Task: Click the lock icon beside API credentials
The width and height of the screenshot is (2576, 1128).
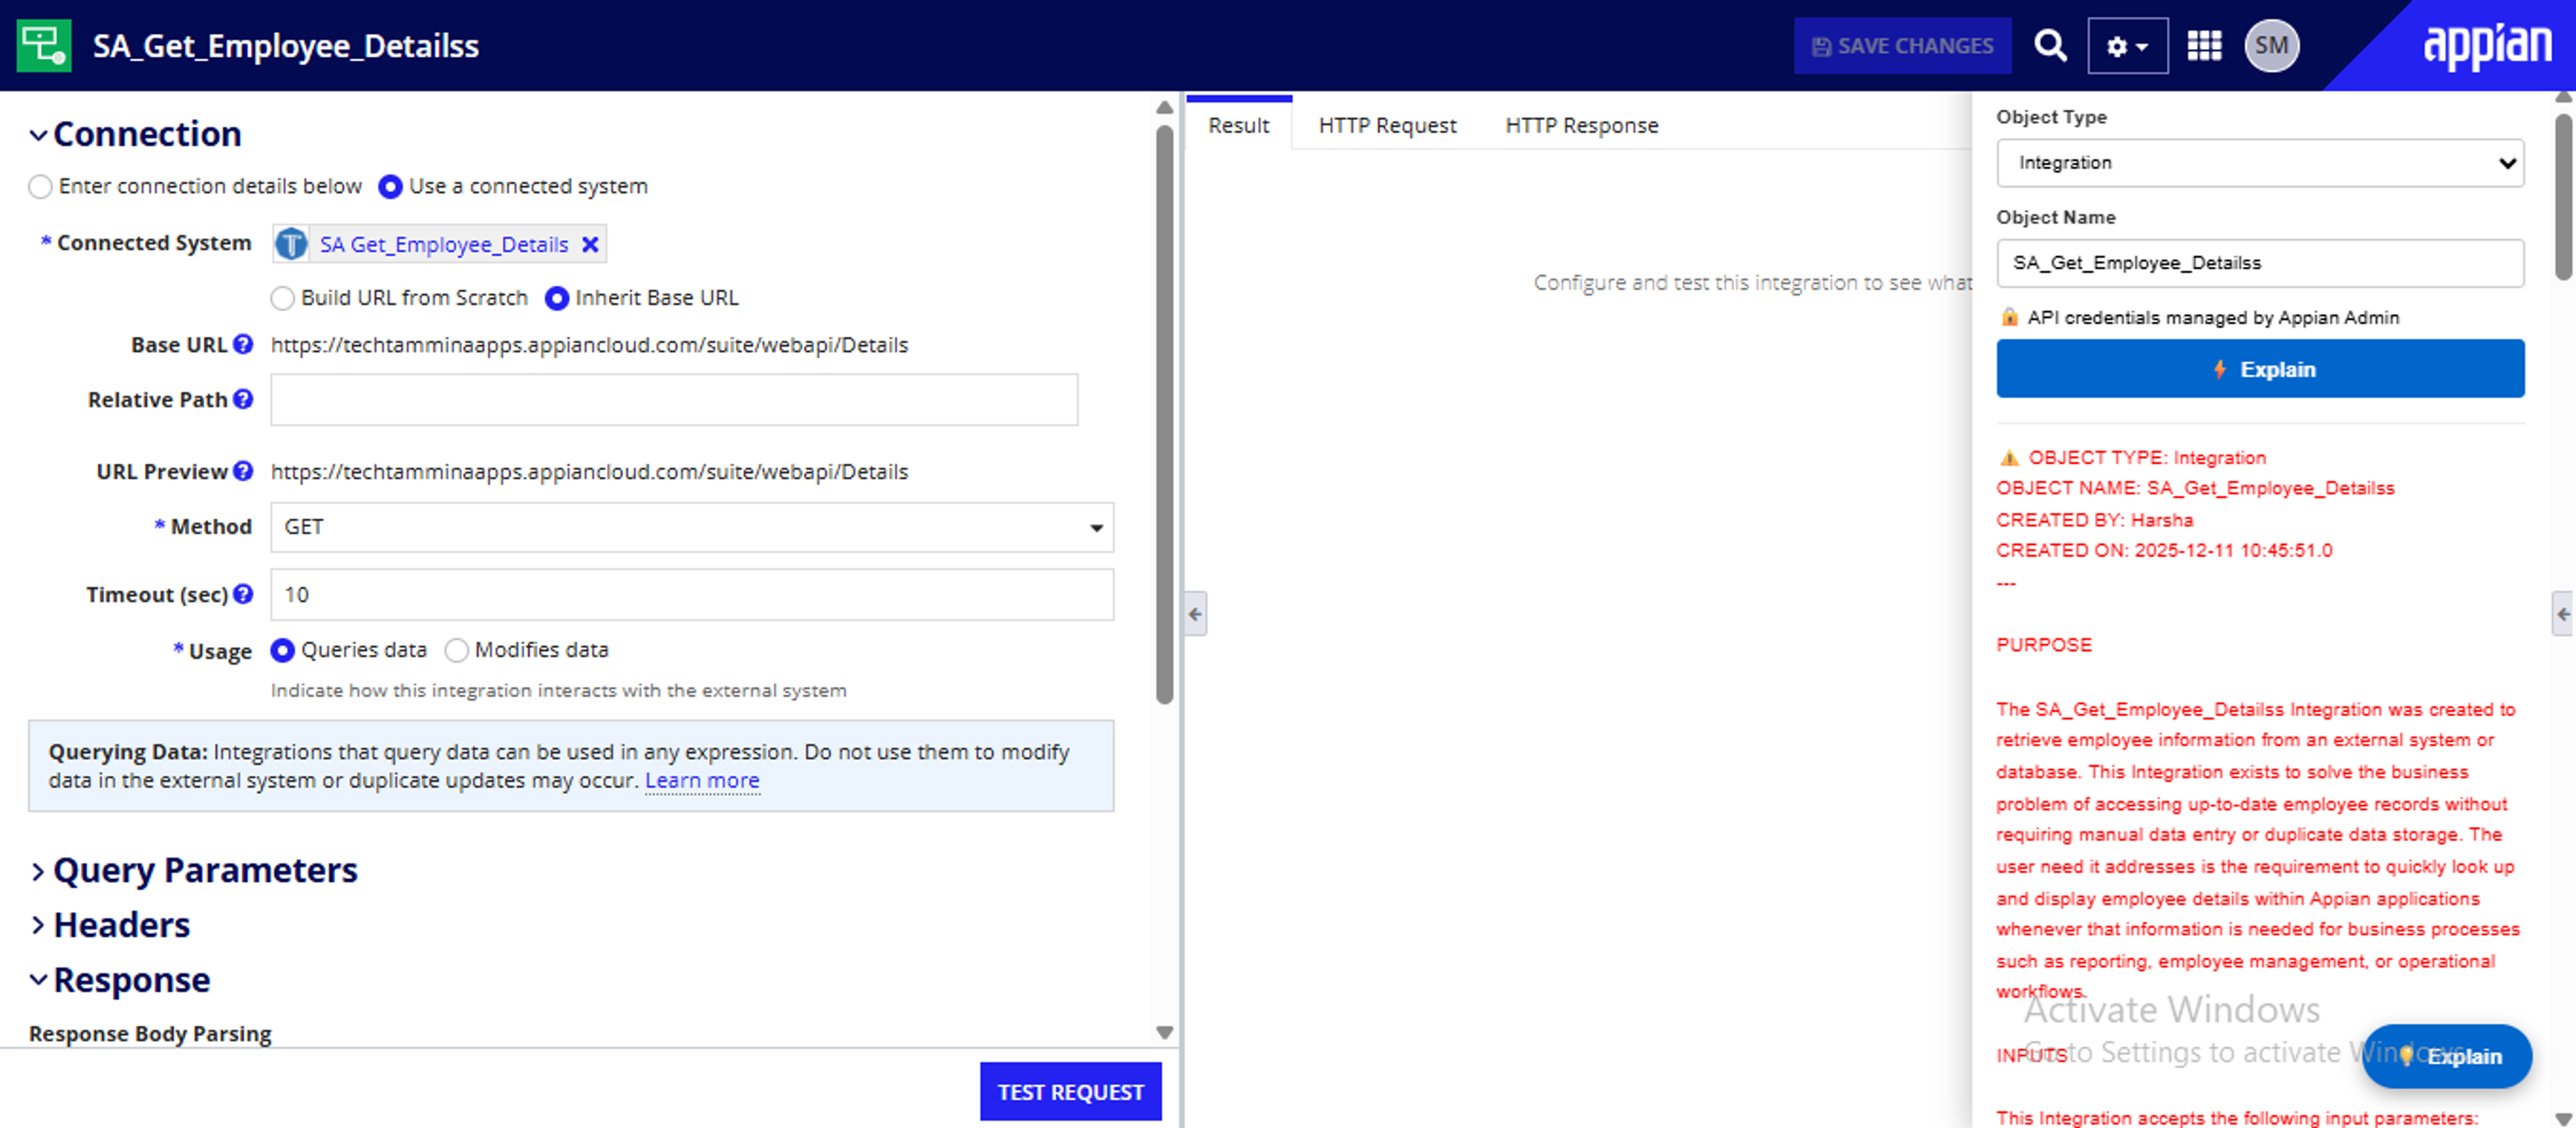Action: pos(2009,317)
